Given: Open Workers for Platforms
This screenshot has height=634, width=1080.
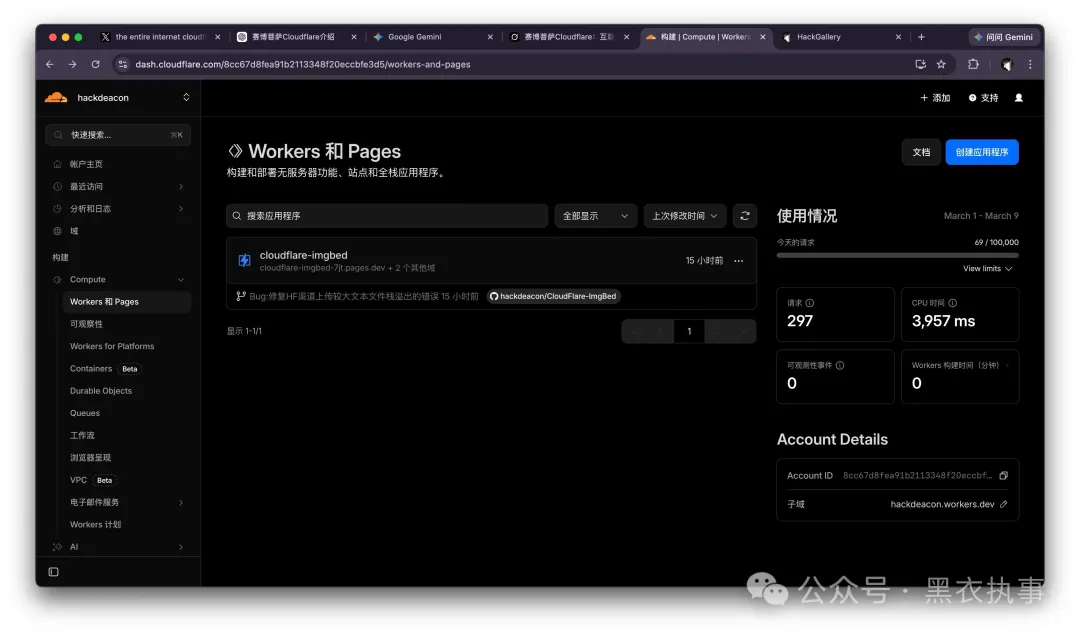Looking at the screenshot, I should click(112, 346).
